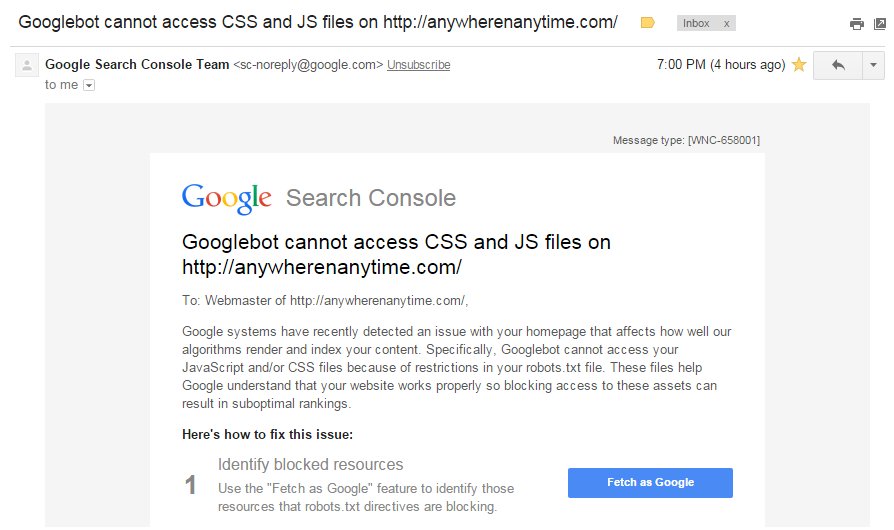Screen dimensions: 894x530
Task: Click the email subject line at the top
Action: 318,22
